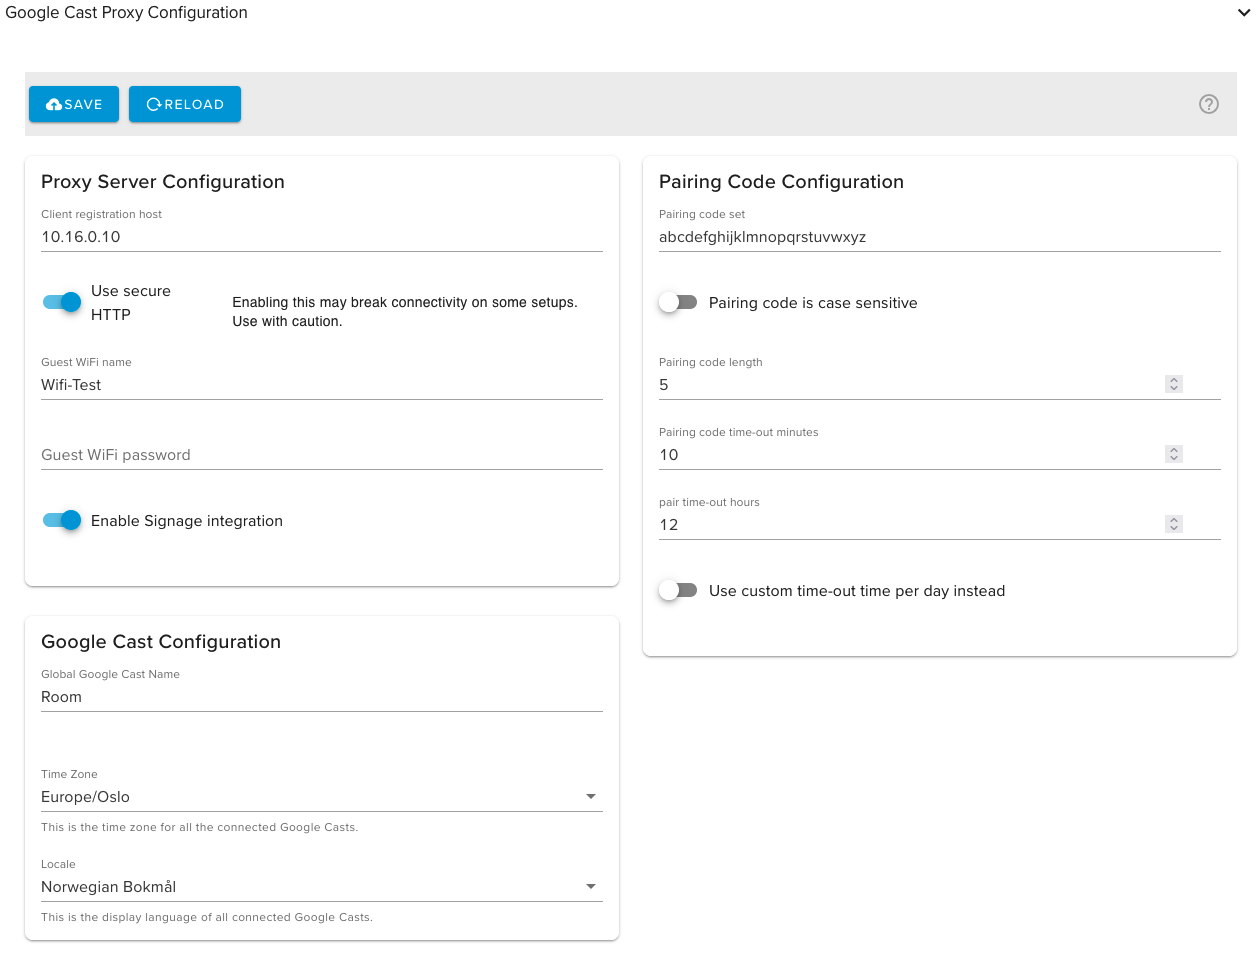Edit the Pairing code set field

(x=939, y=237)
